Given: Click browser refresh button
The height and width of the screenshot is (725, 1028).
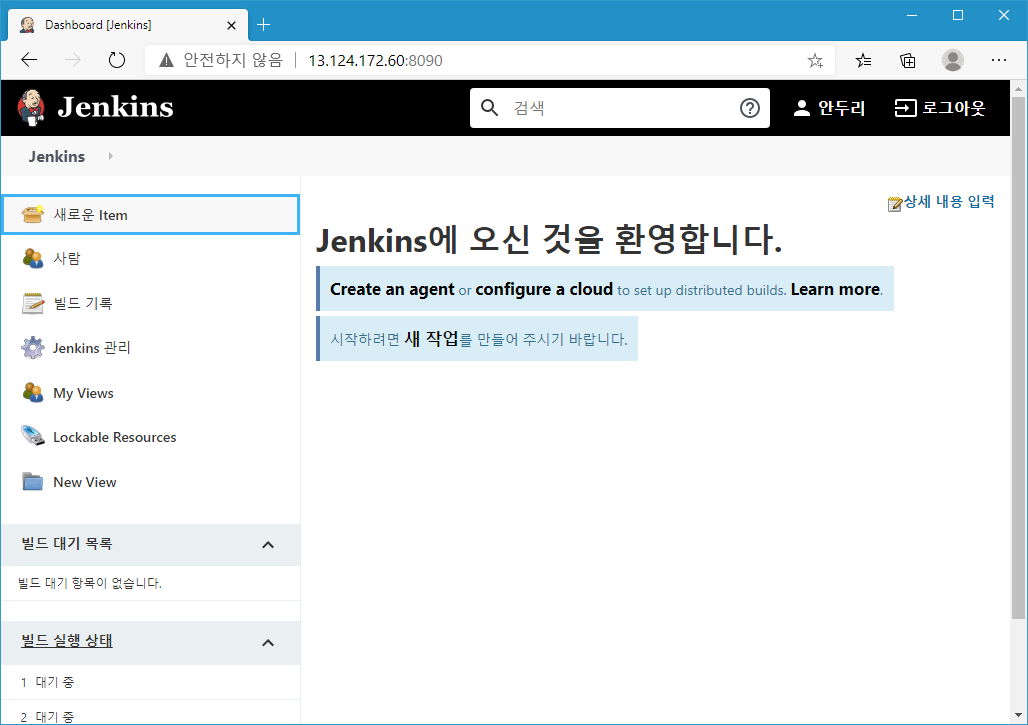Looking at the screenshot, I should coord(117,60).
